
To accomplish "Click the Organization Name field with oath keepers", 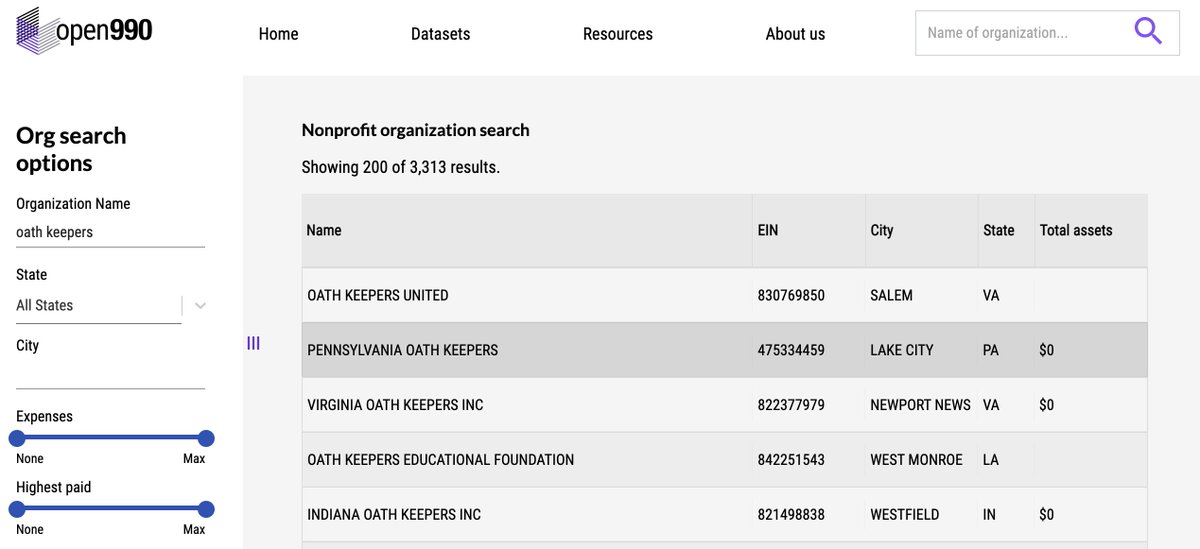I will (x=110, y=232).
